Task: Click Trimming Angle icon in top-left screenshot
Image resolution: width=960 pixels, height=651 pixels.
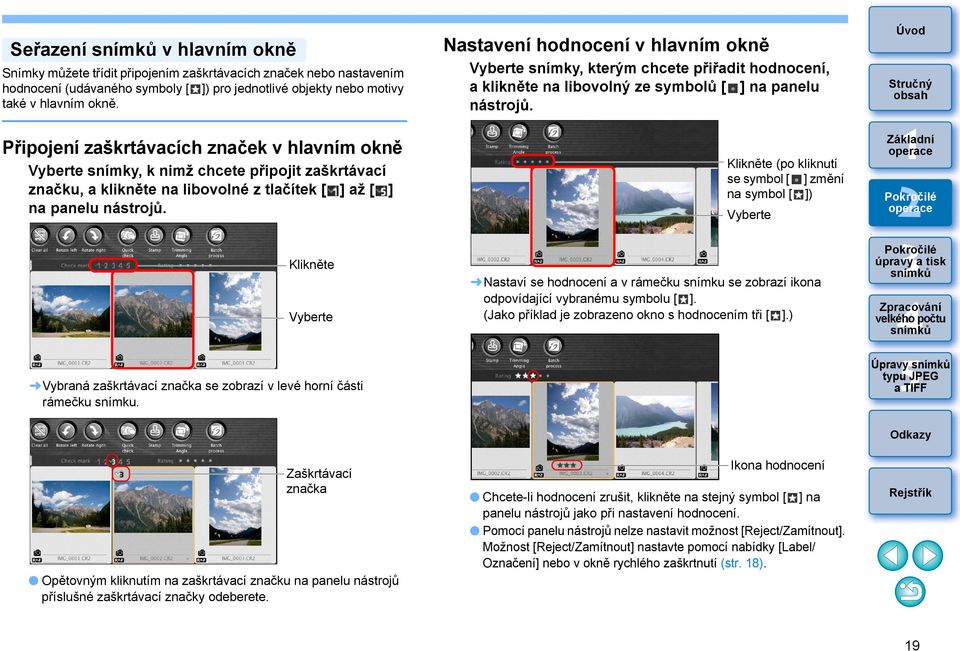Action: [x=181, y=236]
